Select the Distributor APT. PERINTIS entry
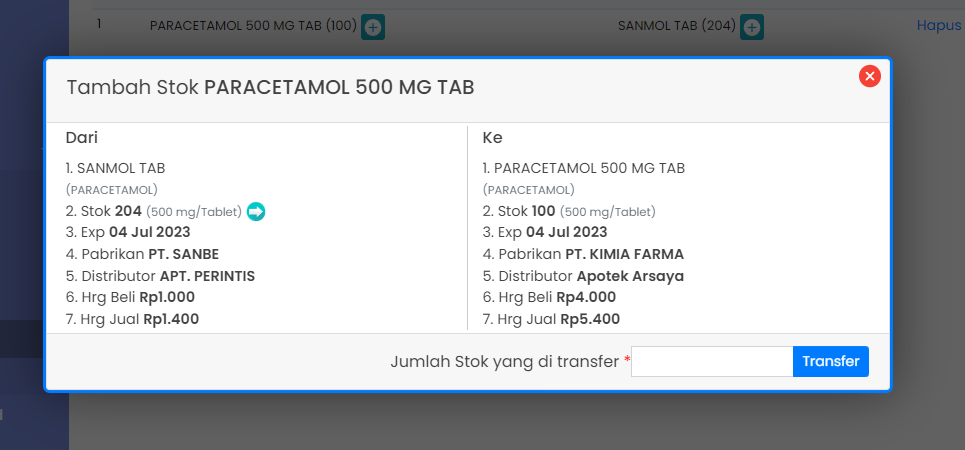The height and width of the screenshot is (450, 965). 154,276
